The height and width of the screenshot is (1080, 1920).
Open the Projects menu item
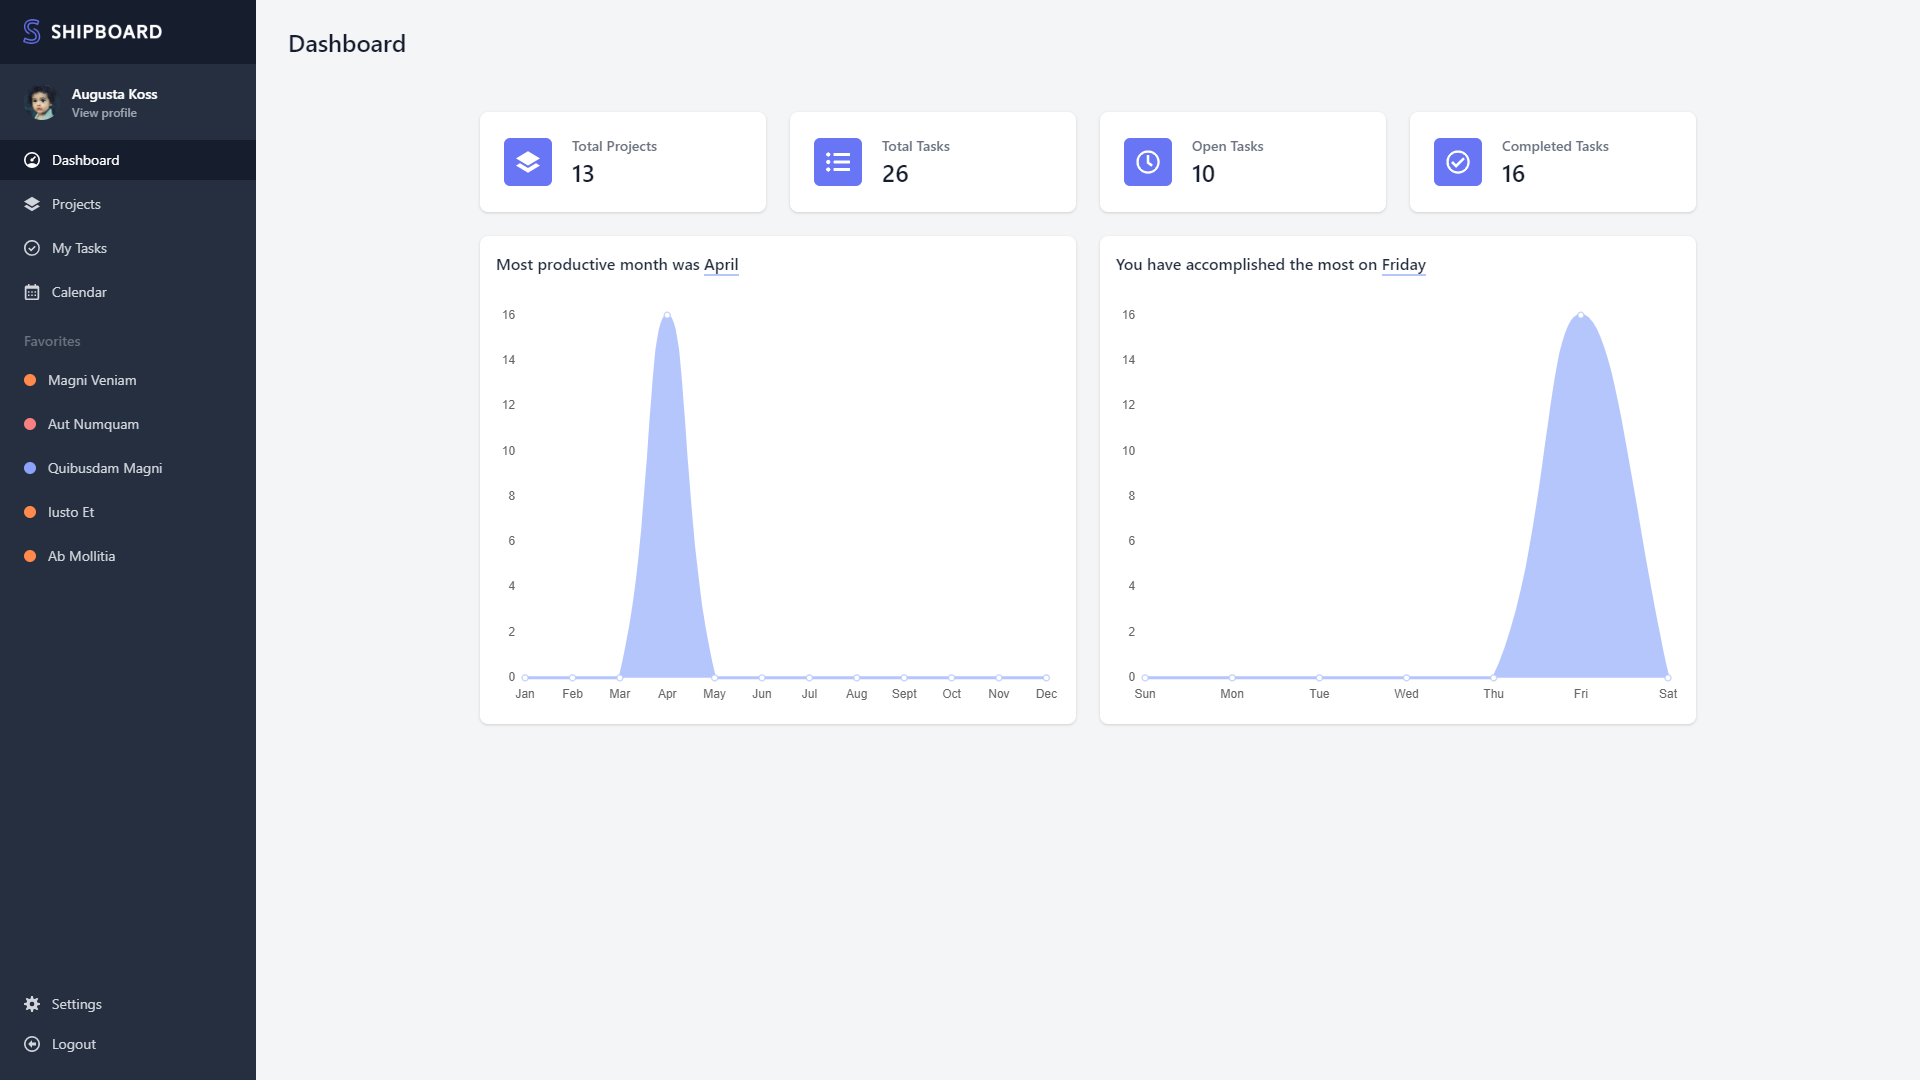click(76, 204)
